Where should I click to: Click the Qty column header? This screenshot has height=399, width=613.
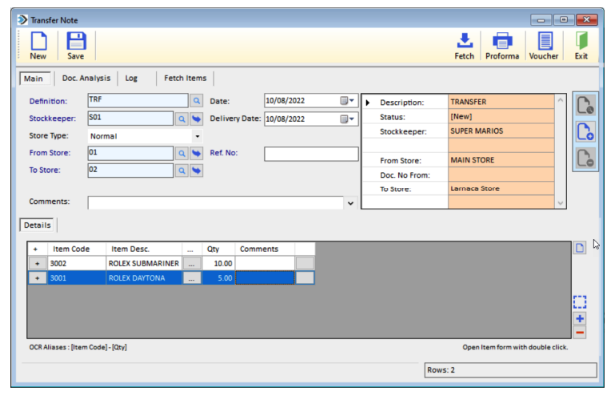(x=218, y=249)
